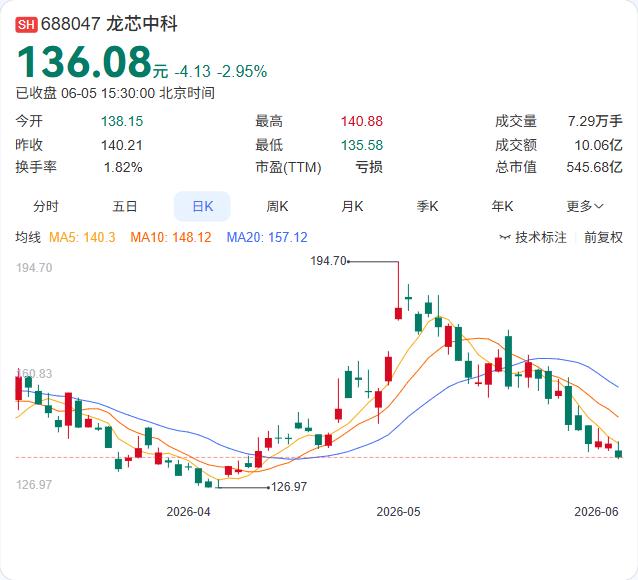Click the 194.70 y-axis label
The height and width of the screenshot is (580, 638).
coord(34,268)
